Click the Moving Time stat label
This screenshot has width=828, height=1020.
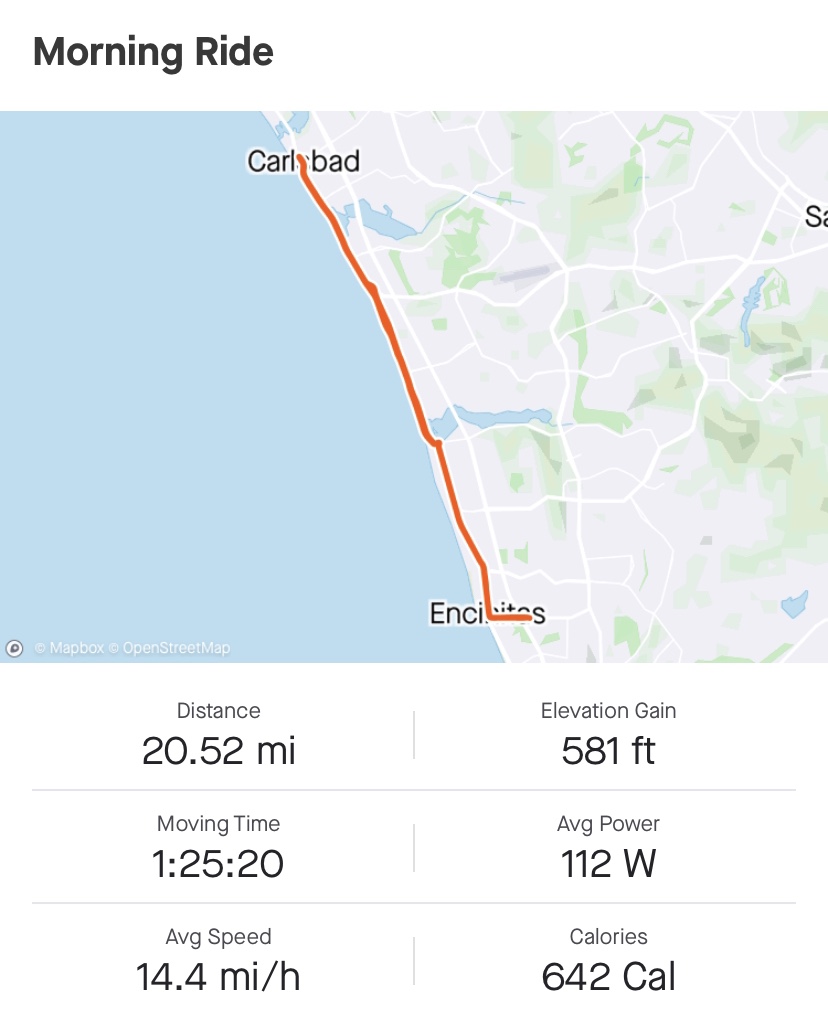point(218,824)
